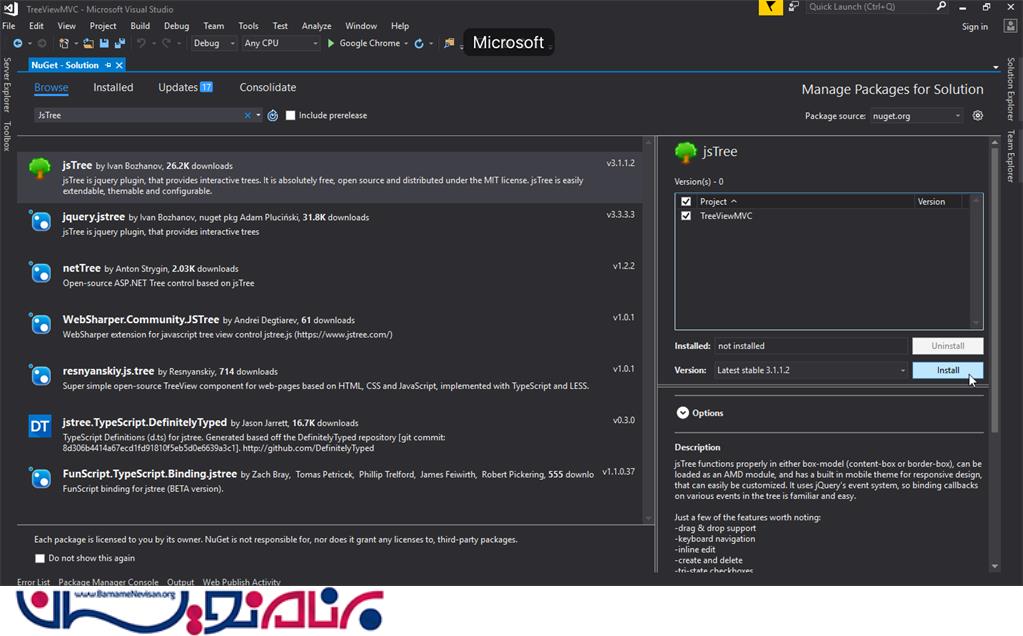The height and width of the screenshot is (636, 1023).
Task: Click the netTree package icon
Action: (x=40, y=272)
